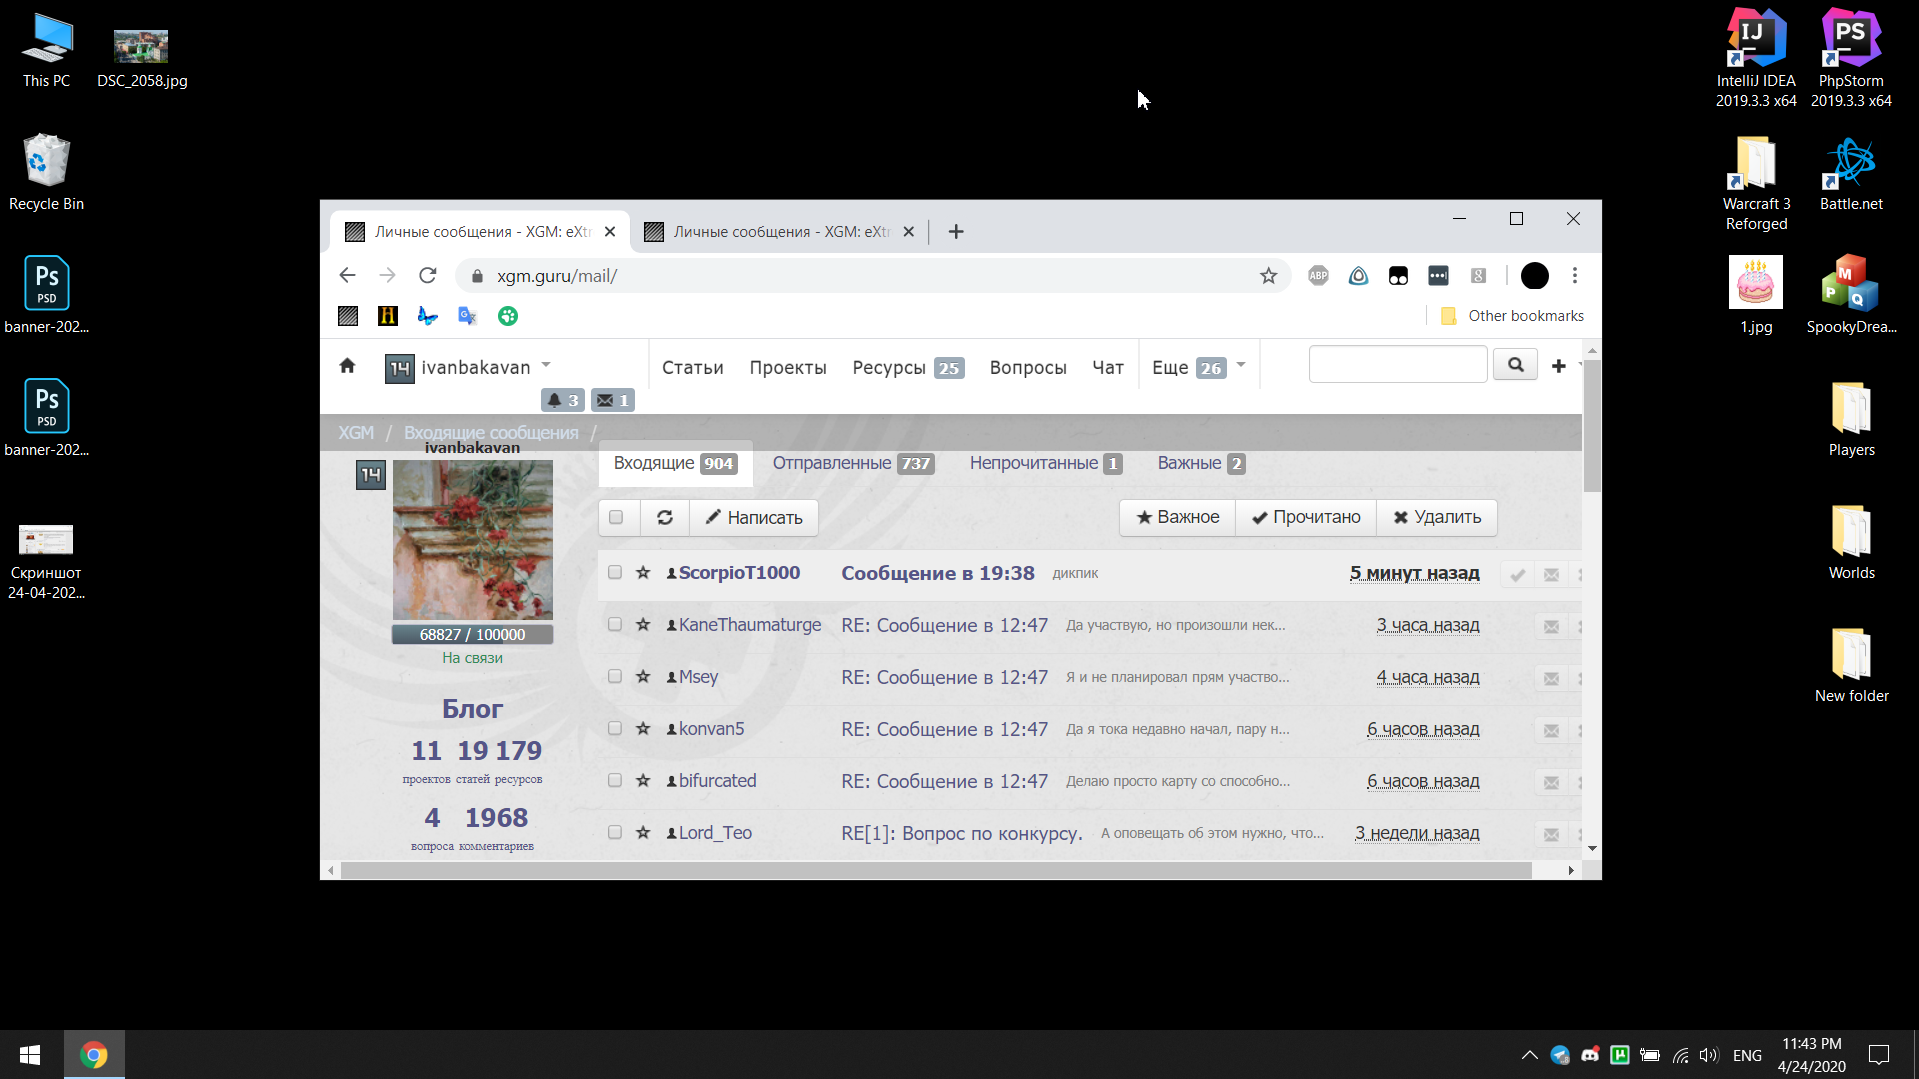
Task: Show hidden system tray icons
Action: (1529, 1055)
